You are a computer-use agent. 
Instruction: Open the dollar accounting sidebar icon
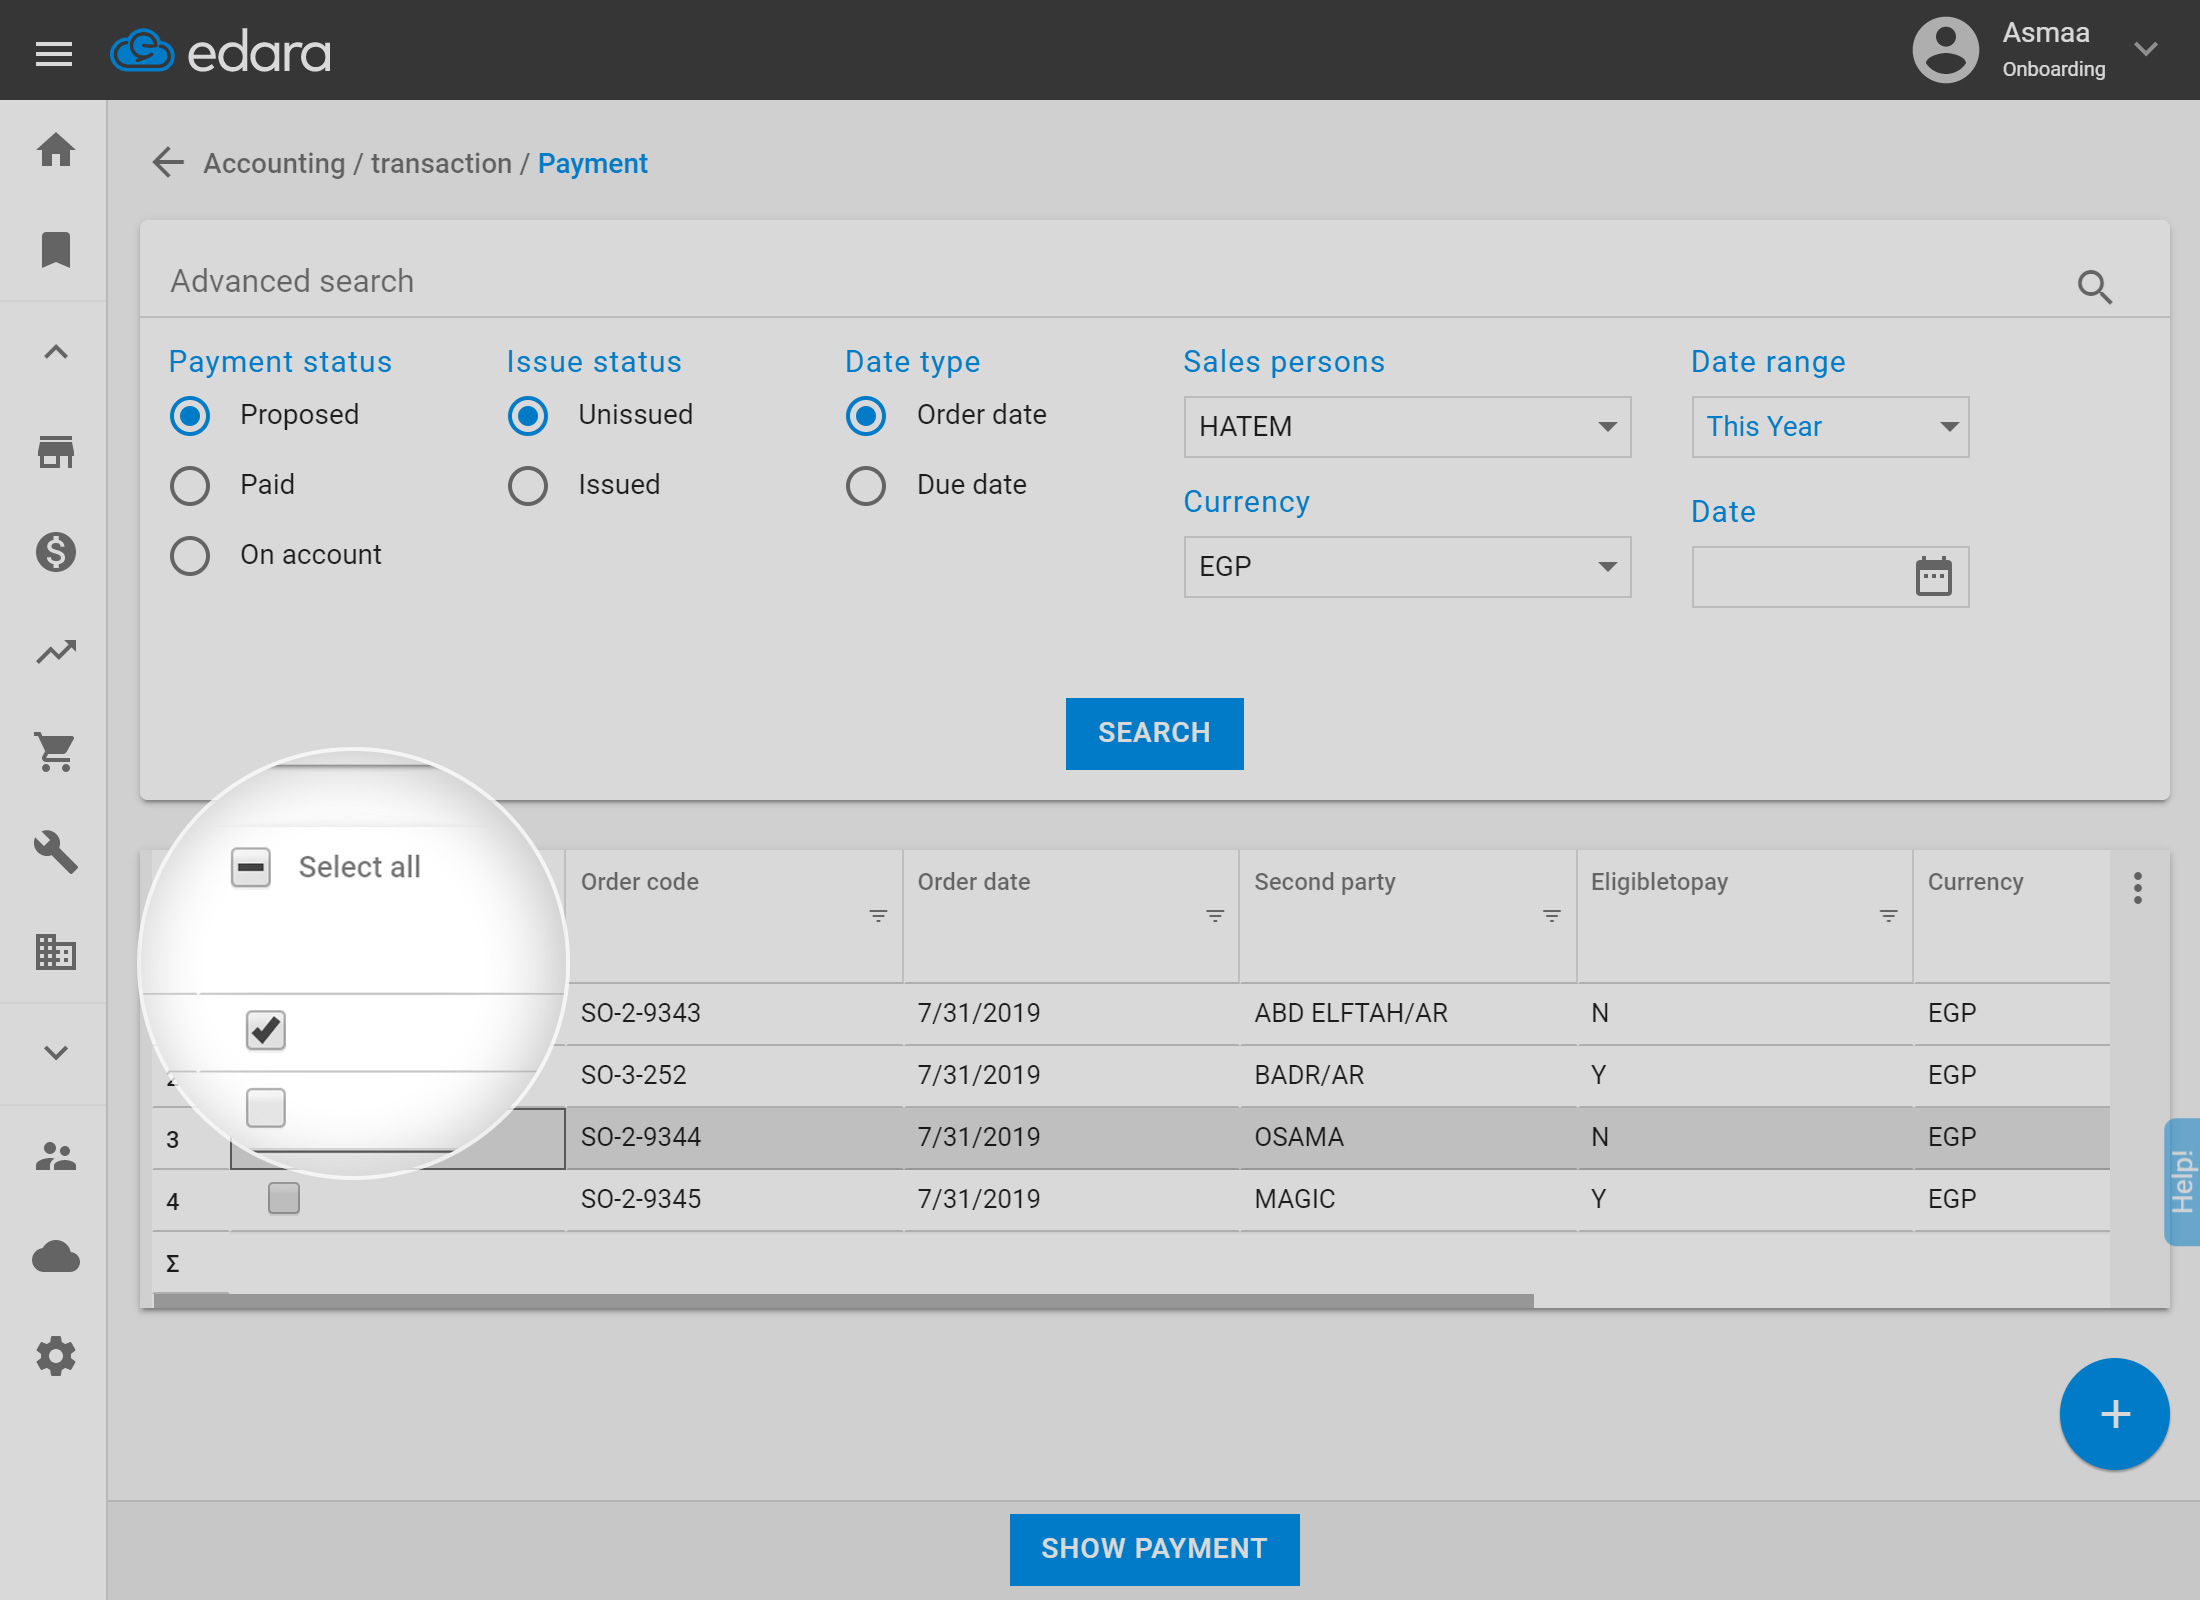56,551
